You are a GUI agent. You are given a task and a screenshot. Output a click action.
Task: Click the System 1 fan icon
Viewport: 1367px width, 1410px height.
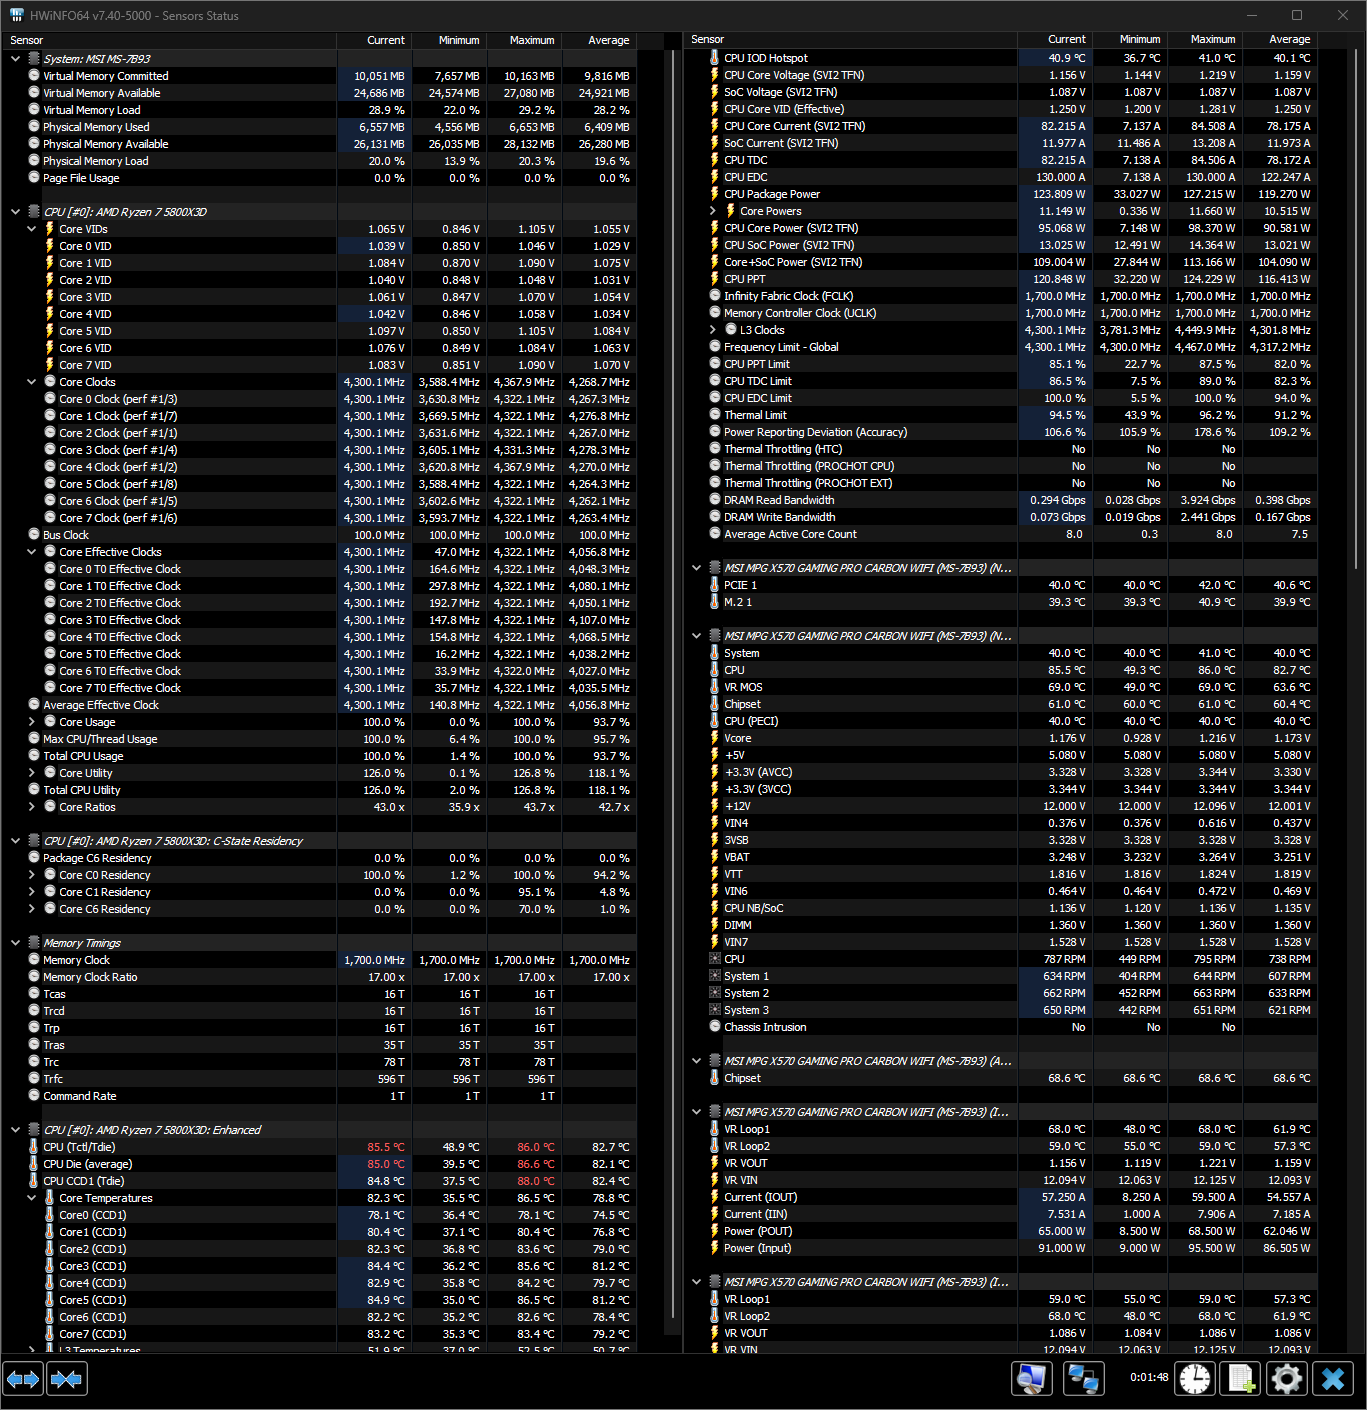[714, 976]
